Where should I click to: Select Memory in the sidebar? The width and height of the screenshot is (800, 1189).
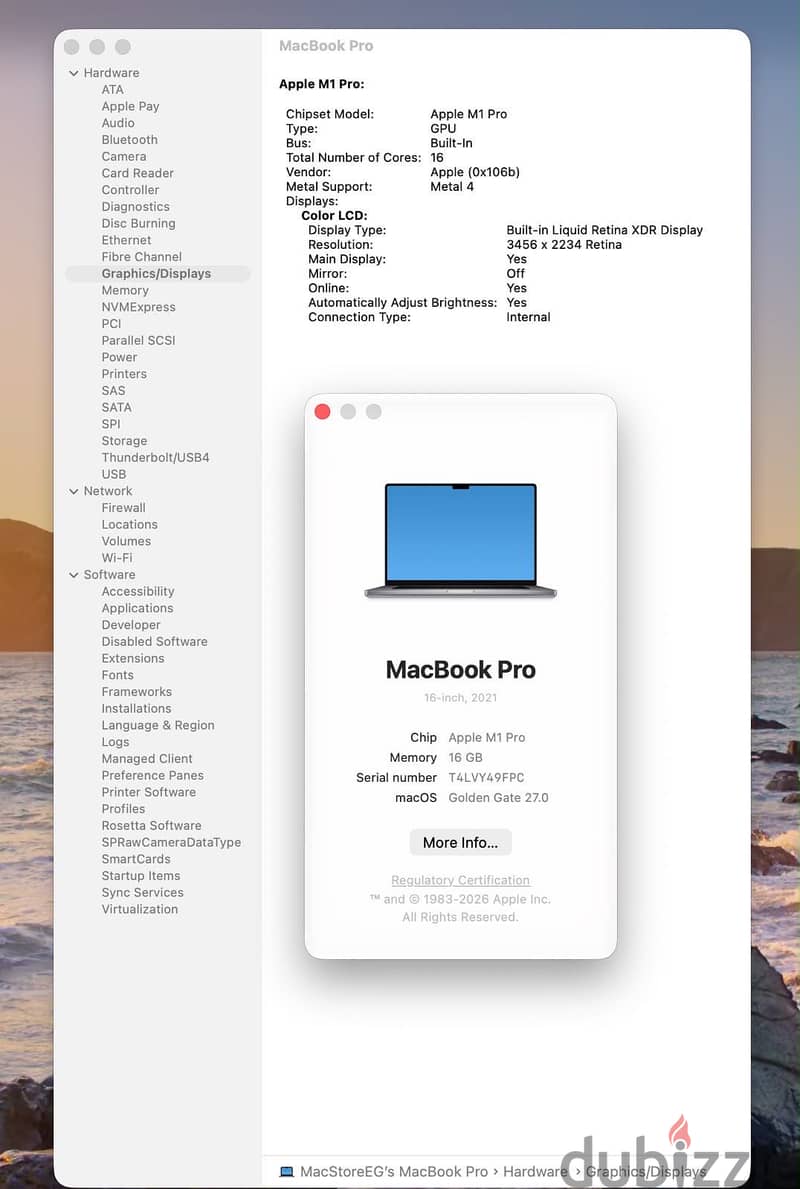coord(125,290)
